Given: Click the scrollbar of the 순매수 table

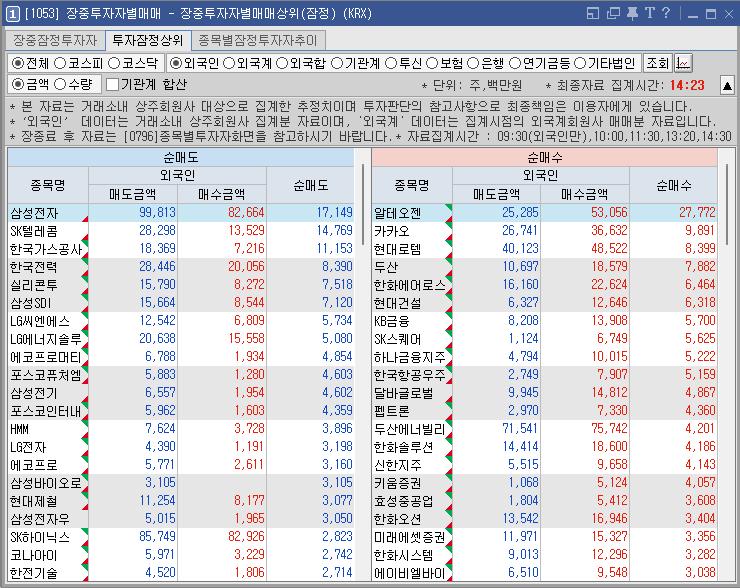Looking at the screenshot, I should pyautogui.click(x=726, y=204).
